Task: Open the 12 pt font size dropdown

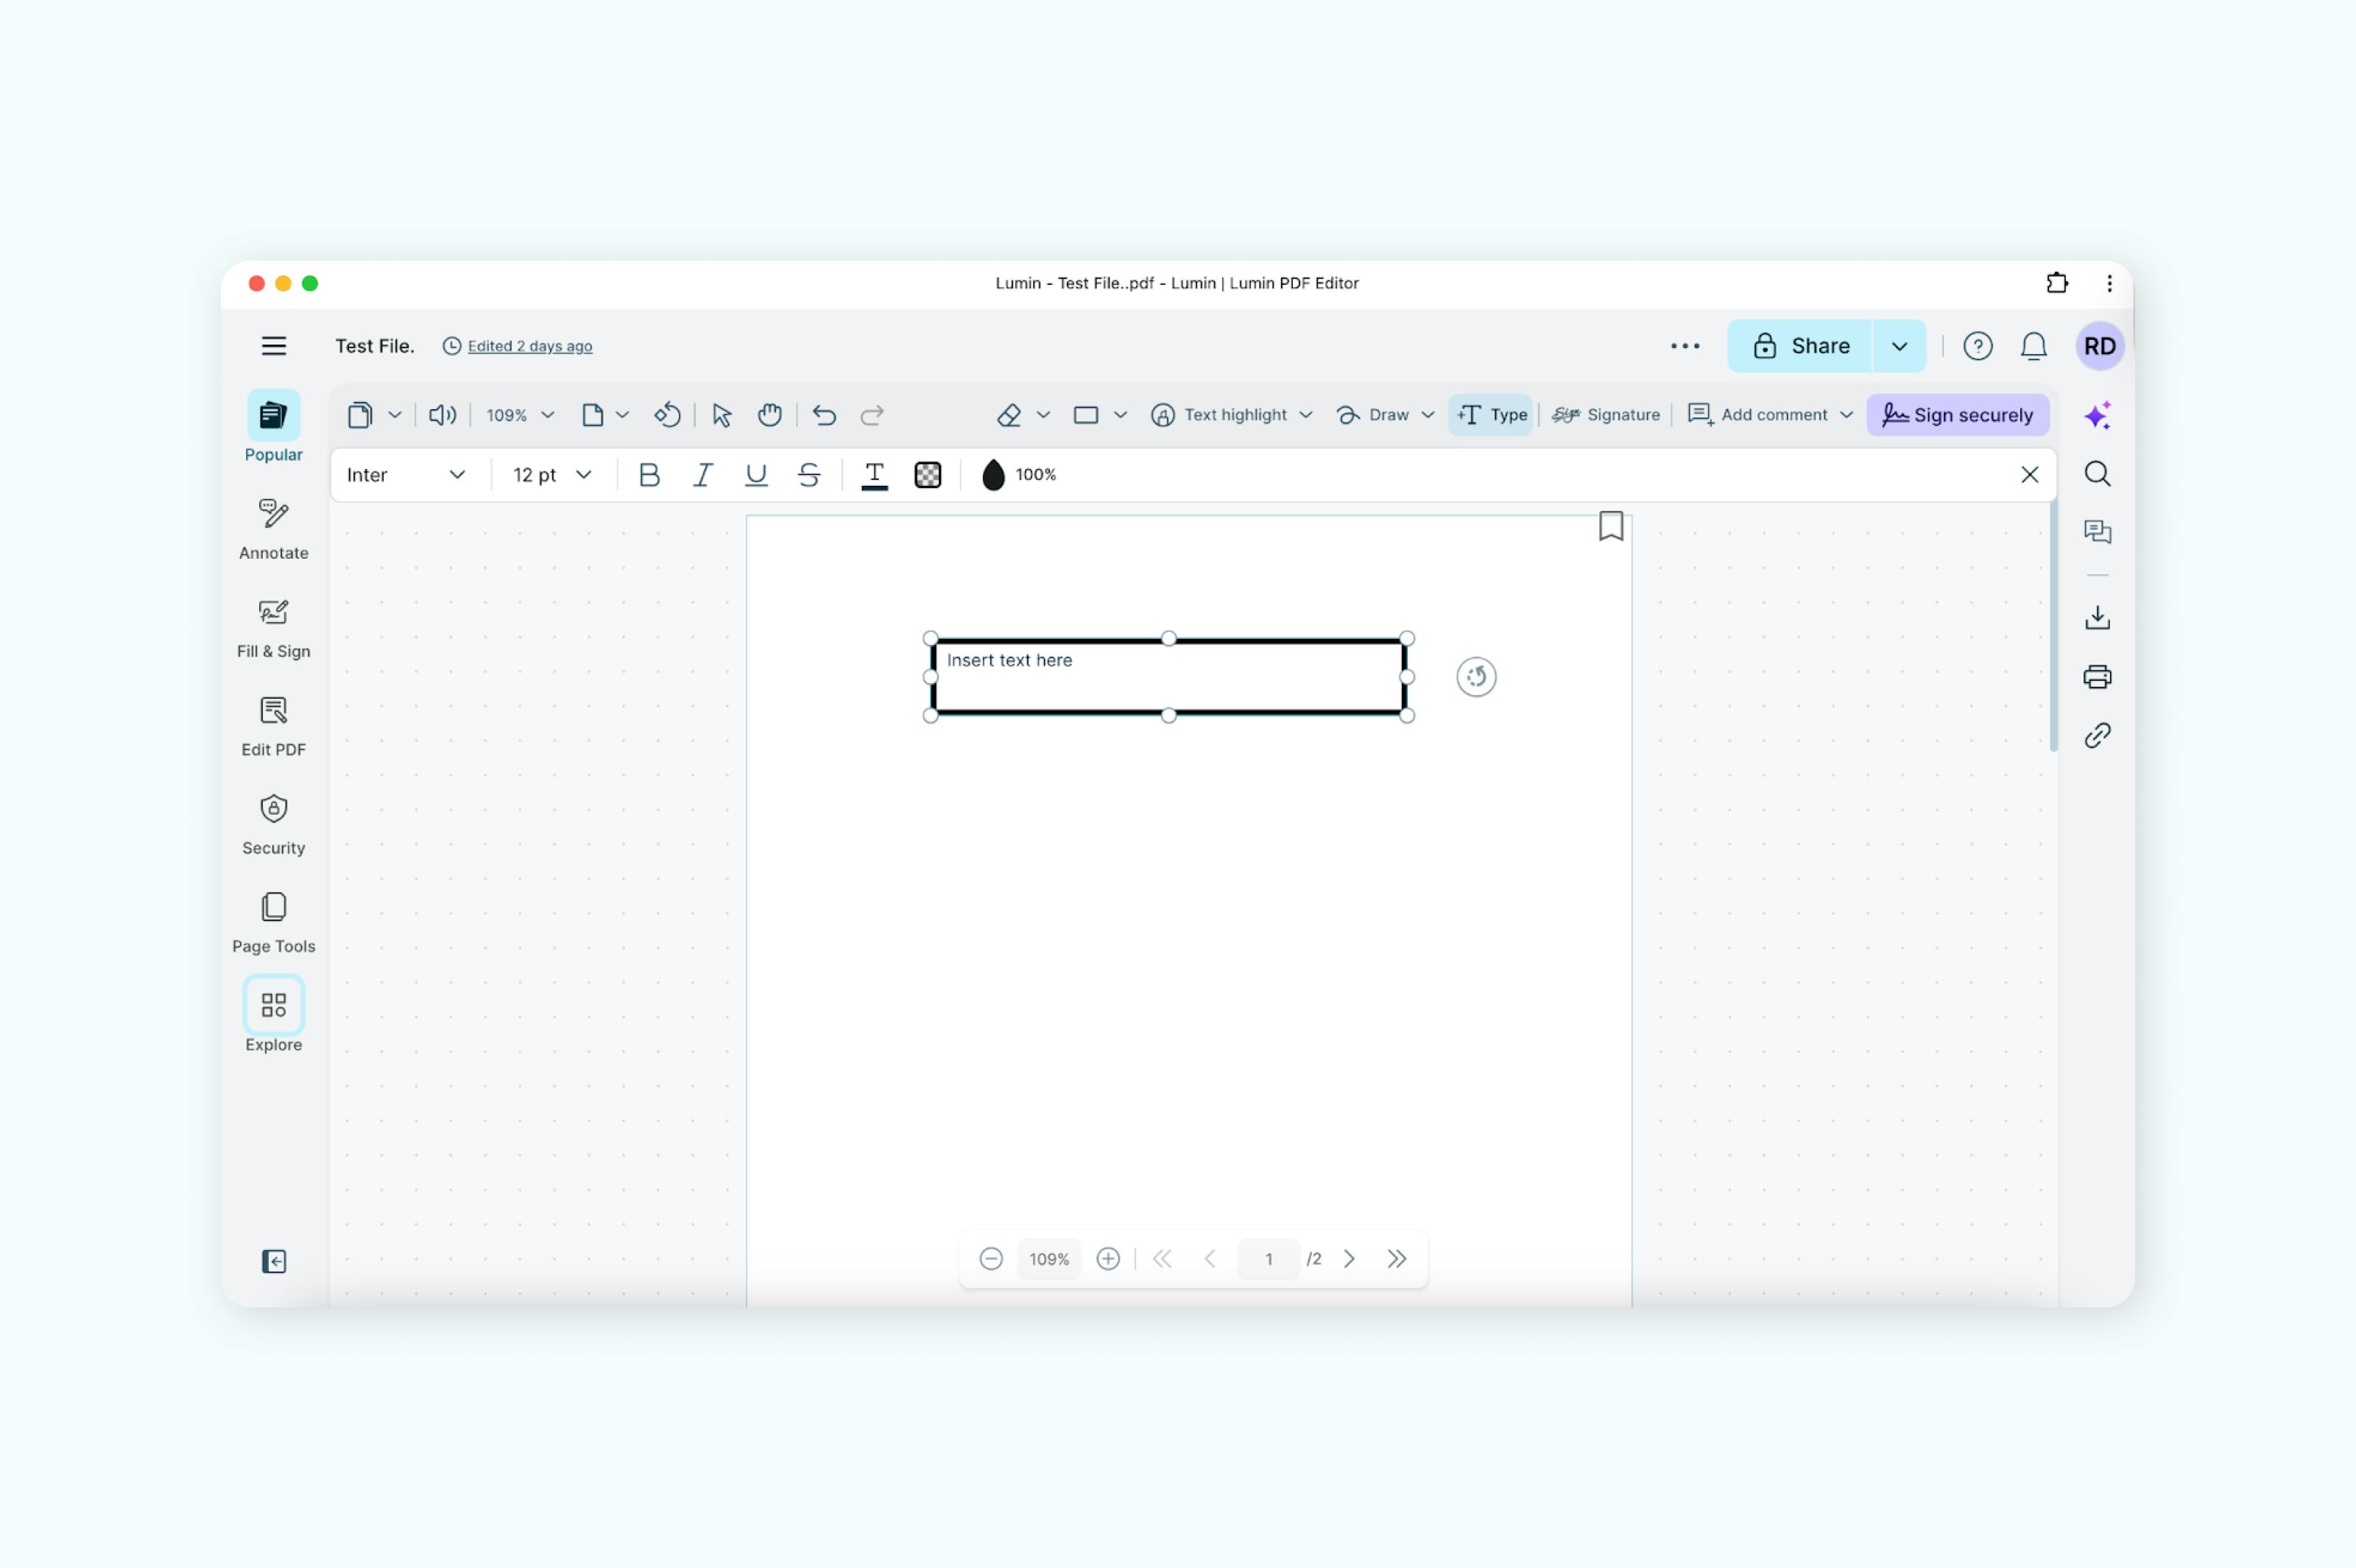Action: (x=551, y=475)
